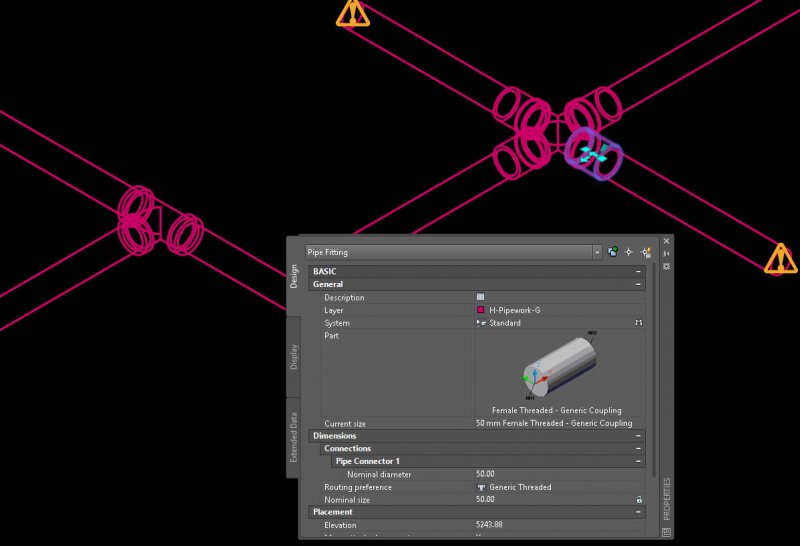Click the Quick Select icon

tap(646, 252)
